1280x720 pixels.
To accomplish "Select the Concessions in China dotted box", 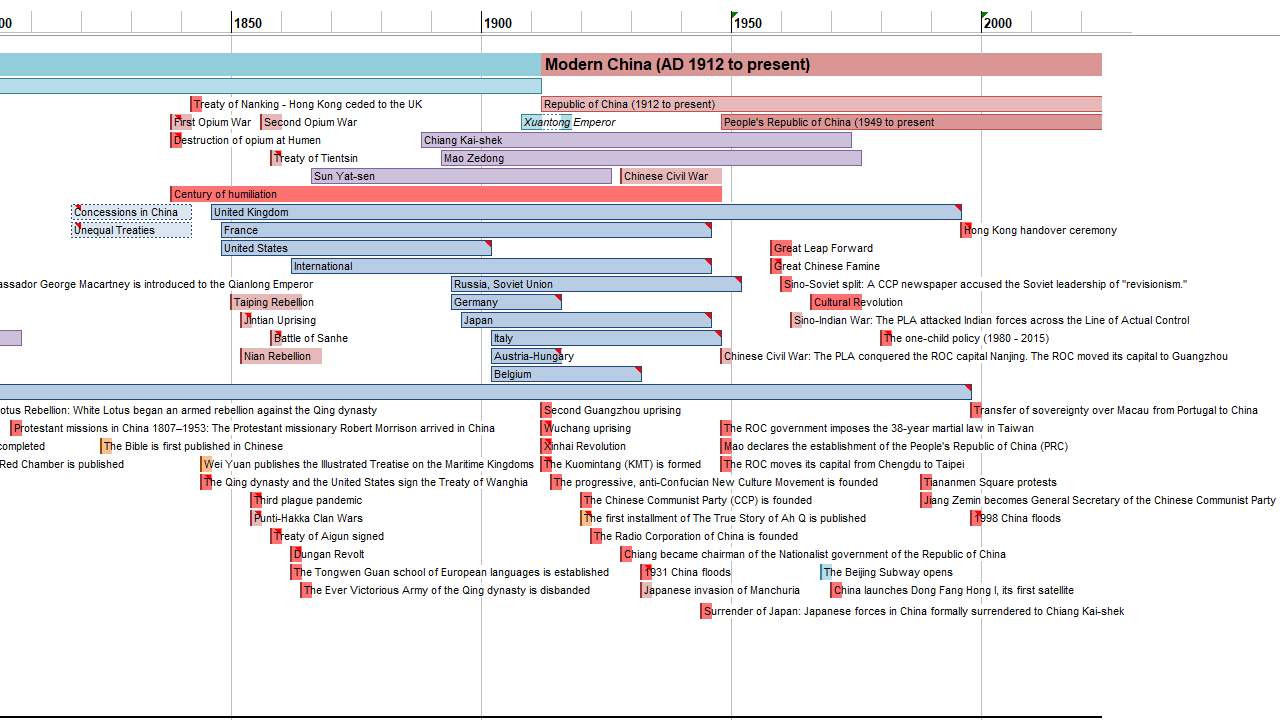I will (131, 212).
